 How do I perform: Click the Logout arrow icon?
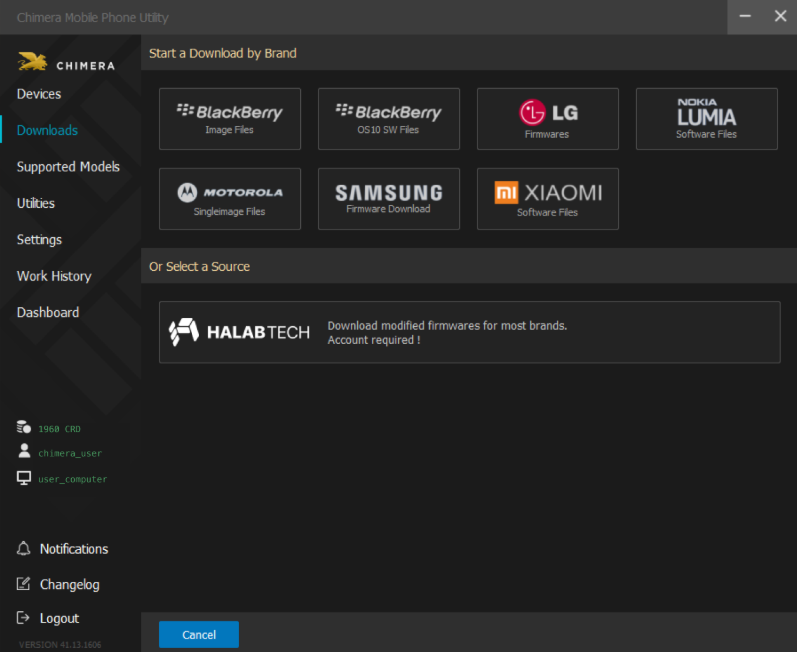click(23, 617)
